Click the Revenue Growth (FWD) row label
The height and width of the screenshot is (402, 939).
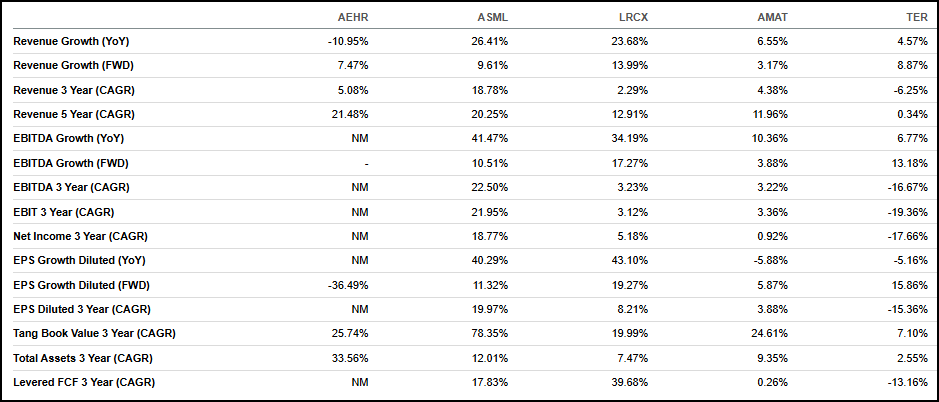pyautogui.click(x=72, y=65)
